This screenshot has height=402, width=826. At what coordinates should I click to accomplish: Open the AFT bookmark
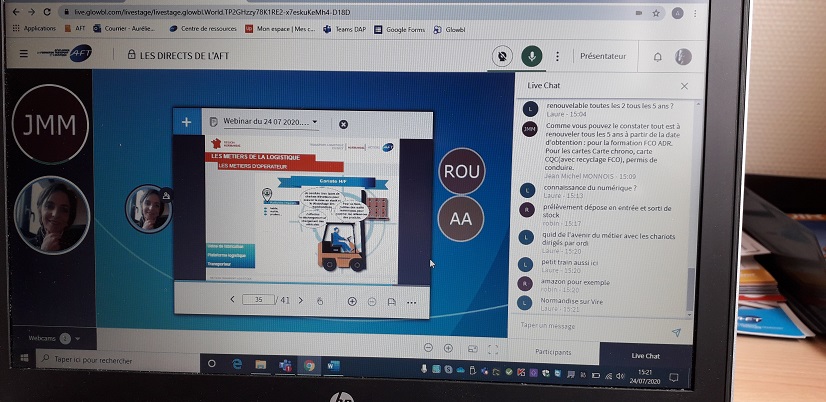[74, 28]
